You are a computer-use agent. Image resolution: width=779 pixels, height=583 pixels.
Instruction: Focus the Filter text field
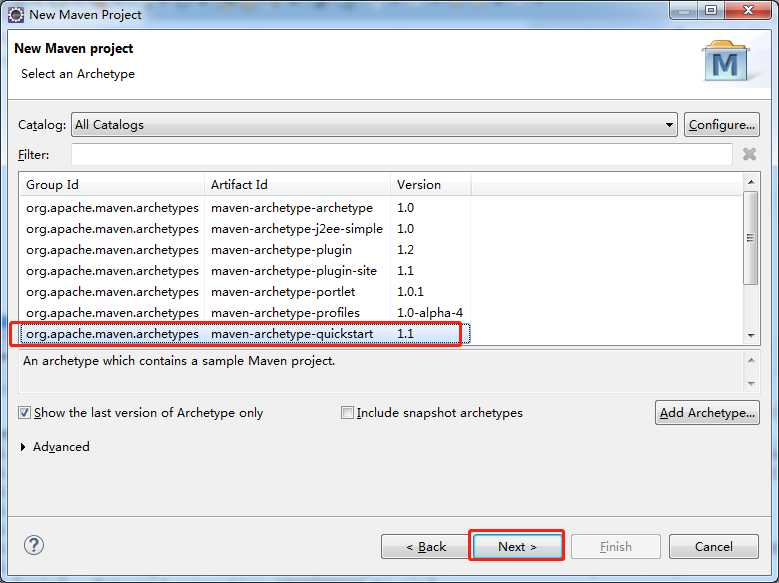tap(401, 155)
